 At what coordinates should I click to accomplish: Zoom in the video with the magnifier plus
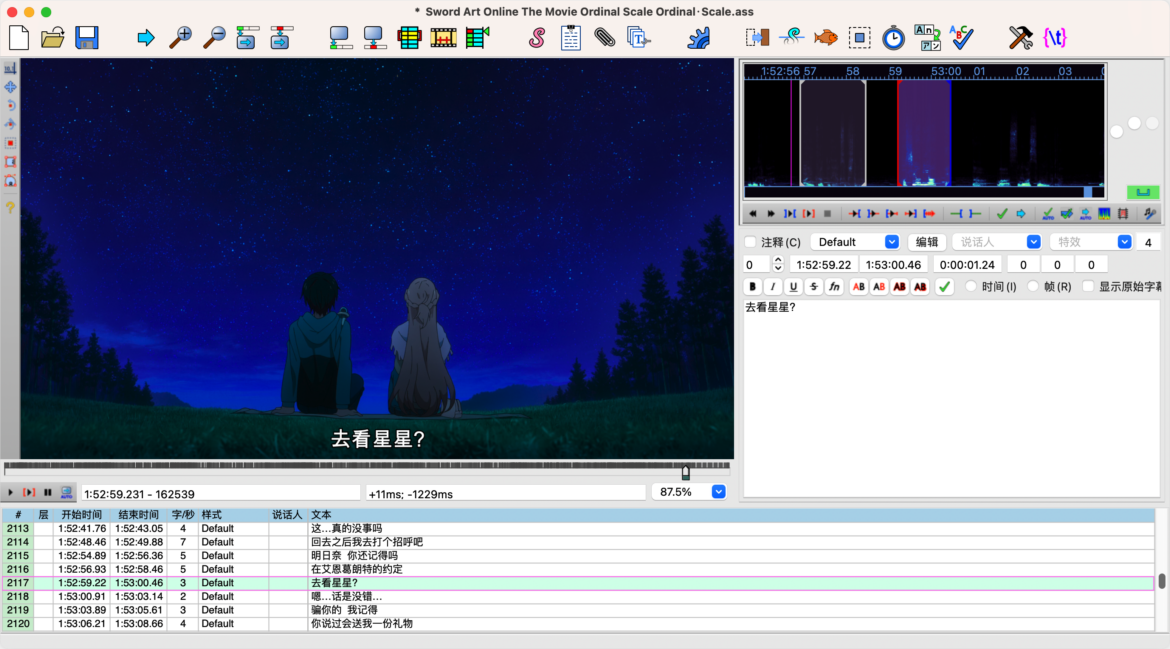tap(180, 37)
